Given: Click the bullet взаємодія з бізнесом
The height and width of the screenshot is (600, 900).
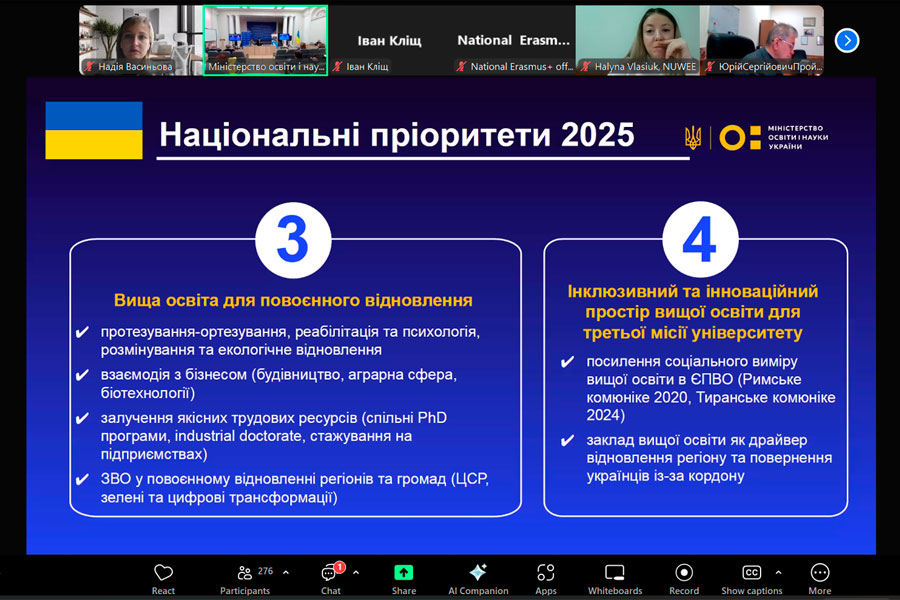Looking at the screenshot, I should pyautogui.click(x=278, y=384).
